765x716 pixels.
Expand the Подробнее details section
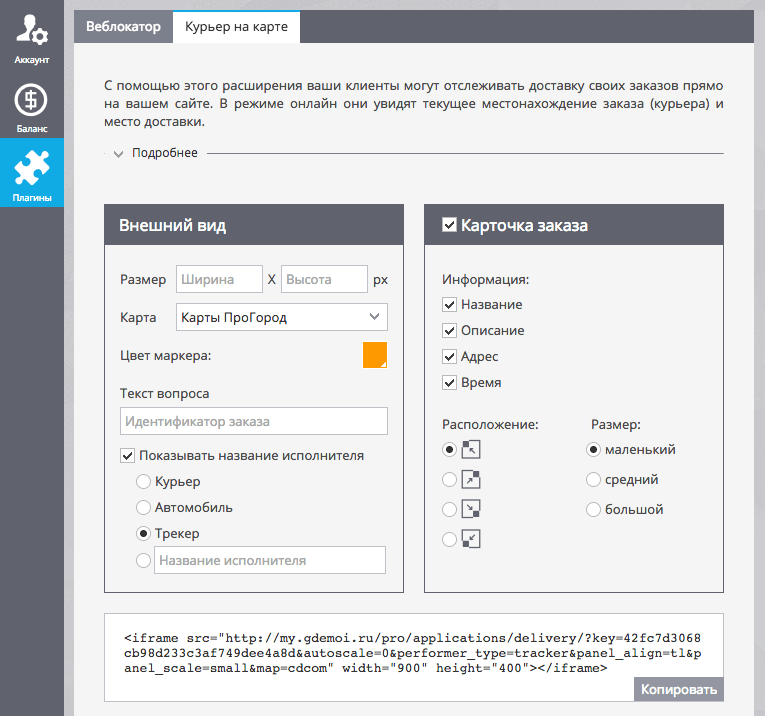pos(155,153)
